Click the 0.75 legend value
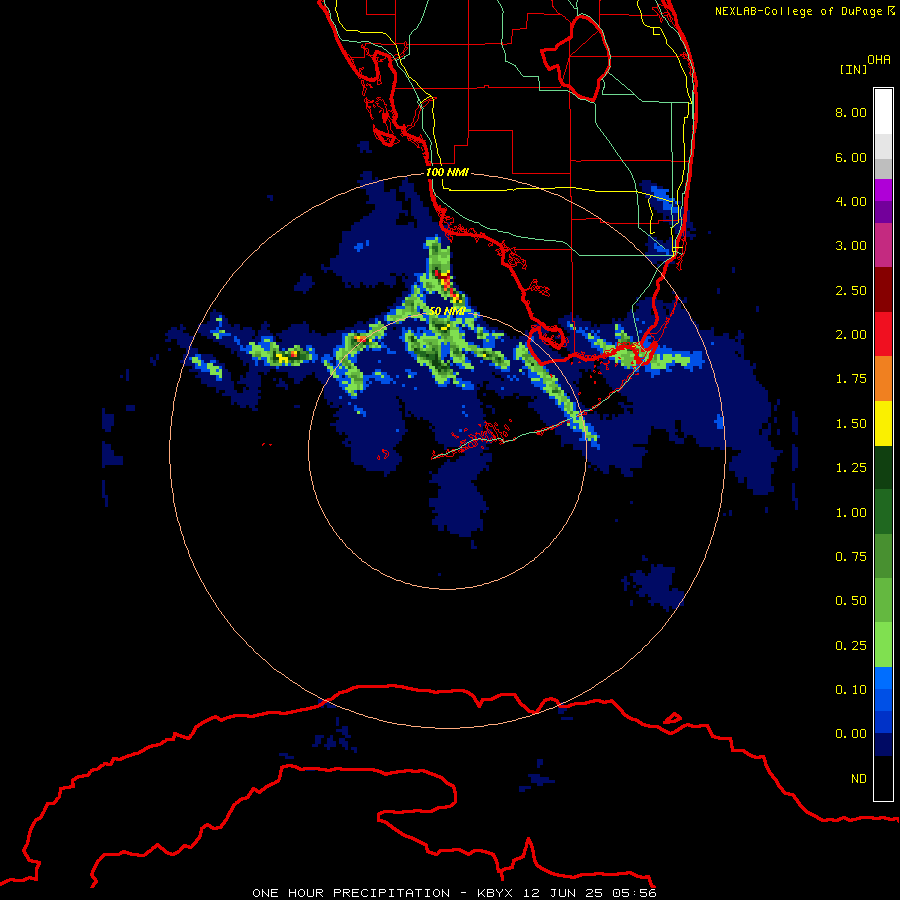The image size is (900, 900). click(851, 557)
